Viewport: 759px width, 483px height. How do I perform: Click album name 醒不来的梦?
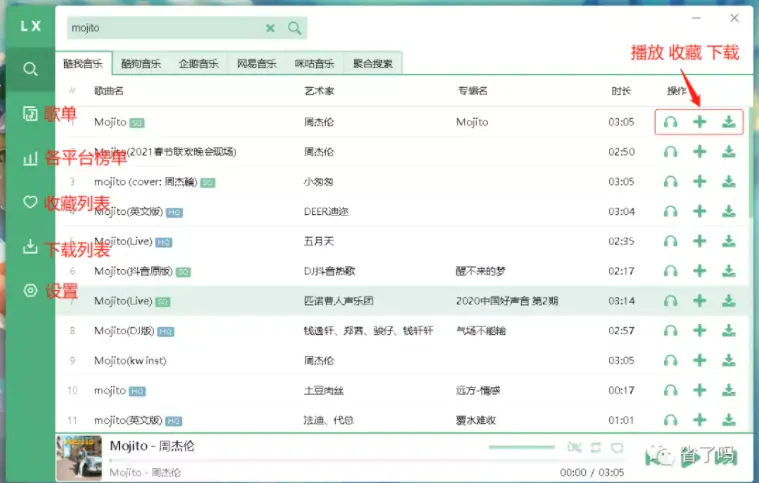coord(480,271)
